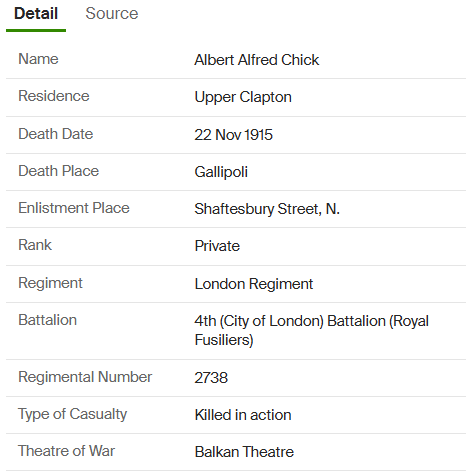The image size is (466, 476).
Task: Select the Detail tab
Action: [36, 14]
